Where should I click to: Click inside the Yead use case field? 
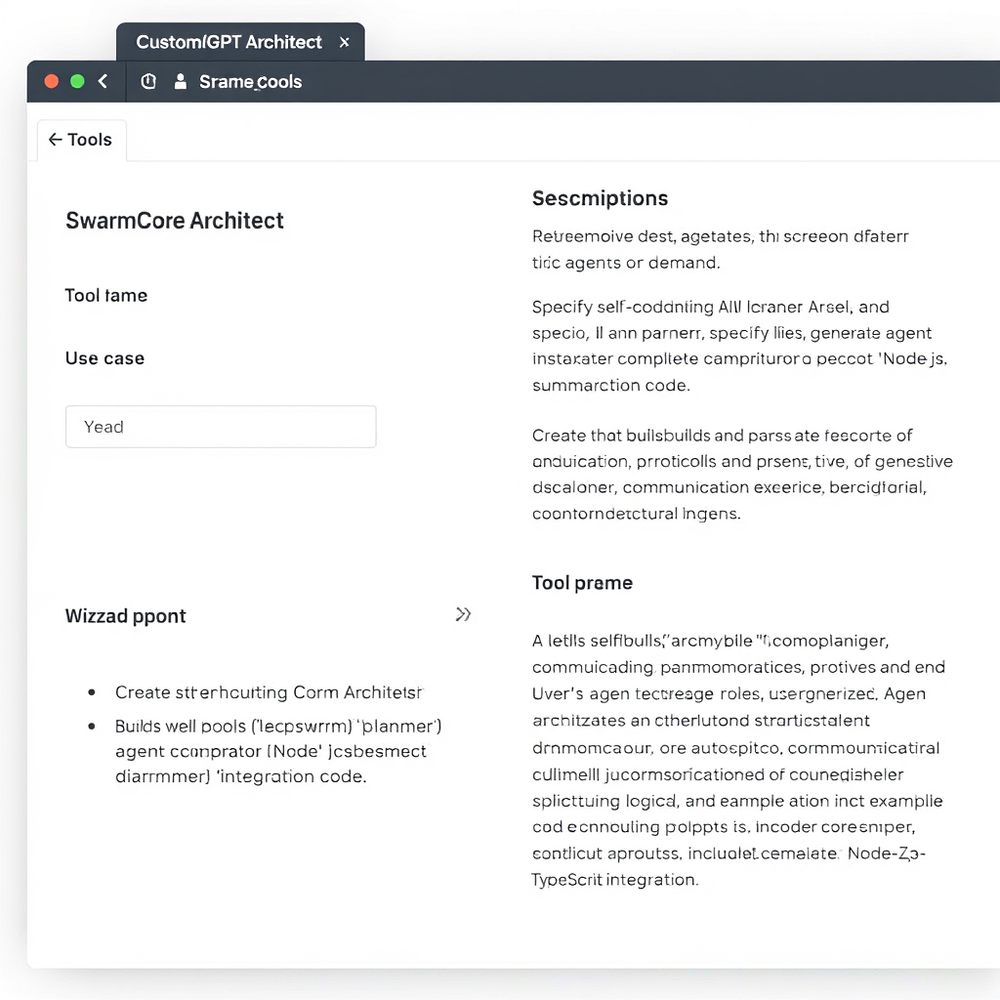[x=220, y=426]
